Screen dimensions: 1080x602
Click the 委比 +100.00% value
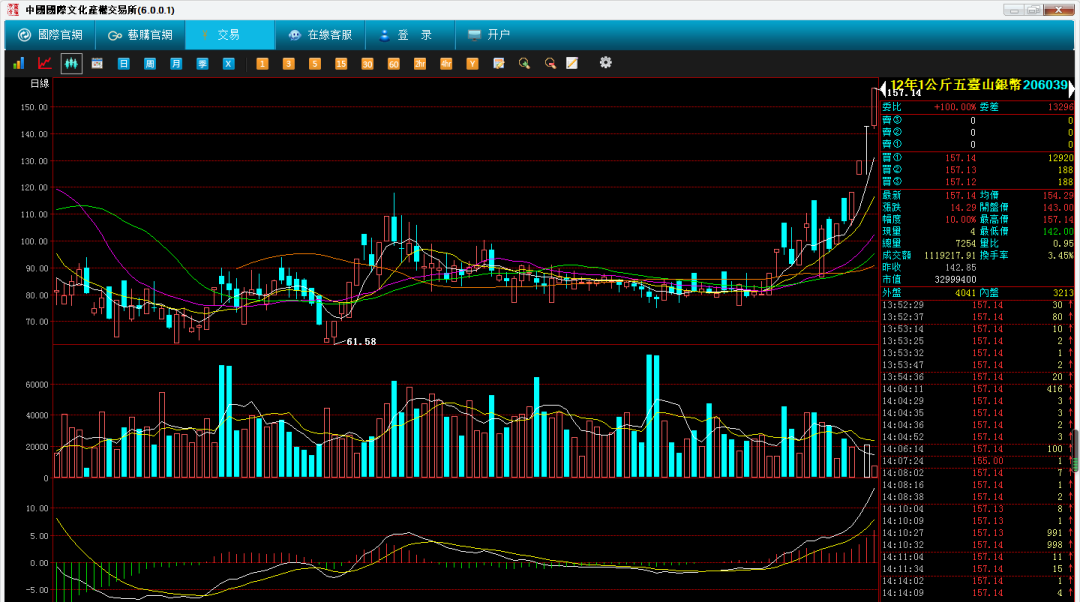tap(955, 107)
